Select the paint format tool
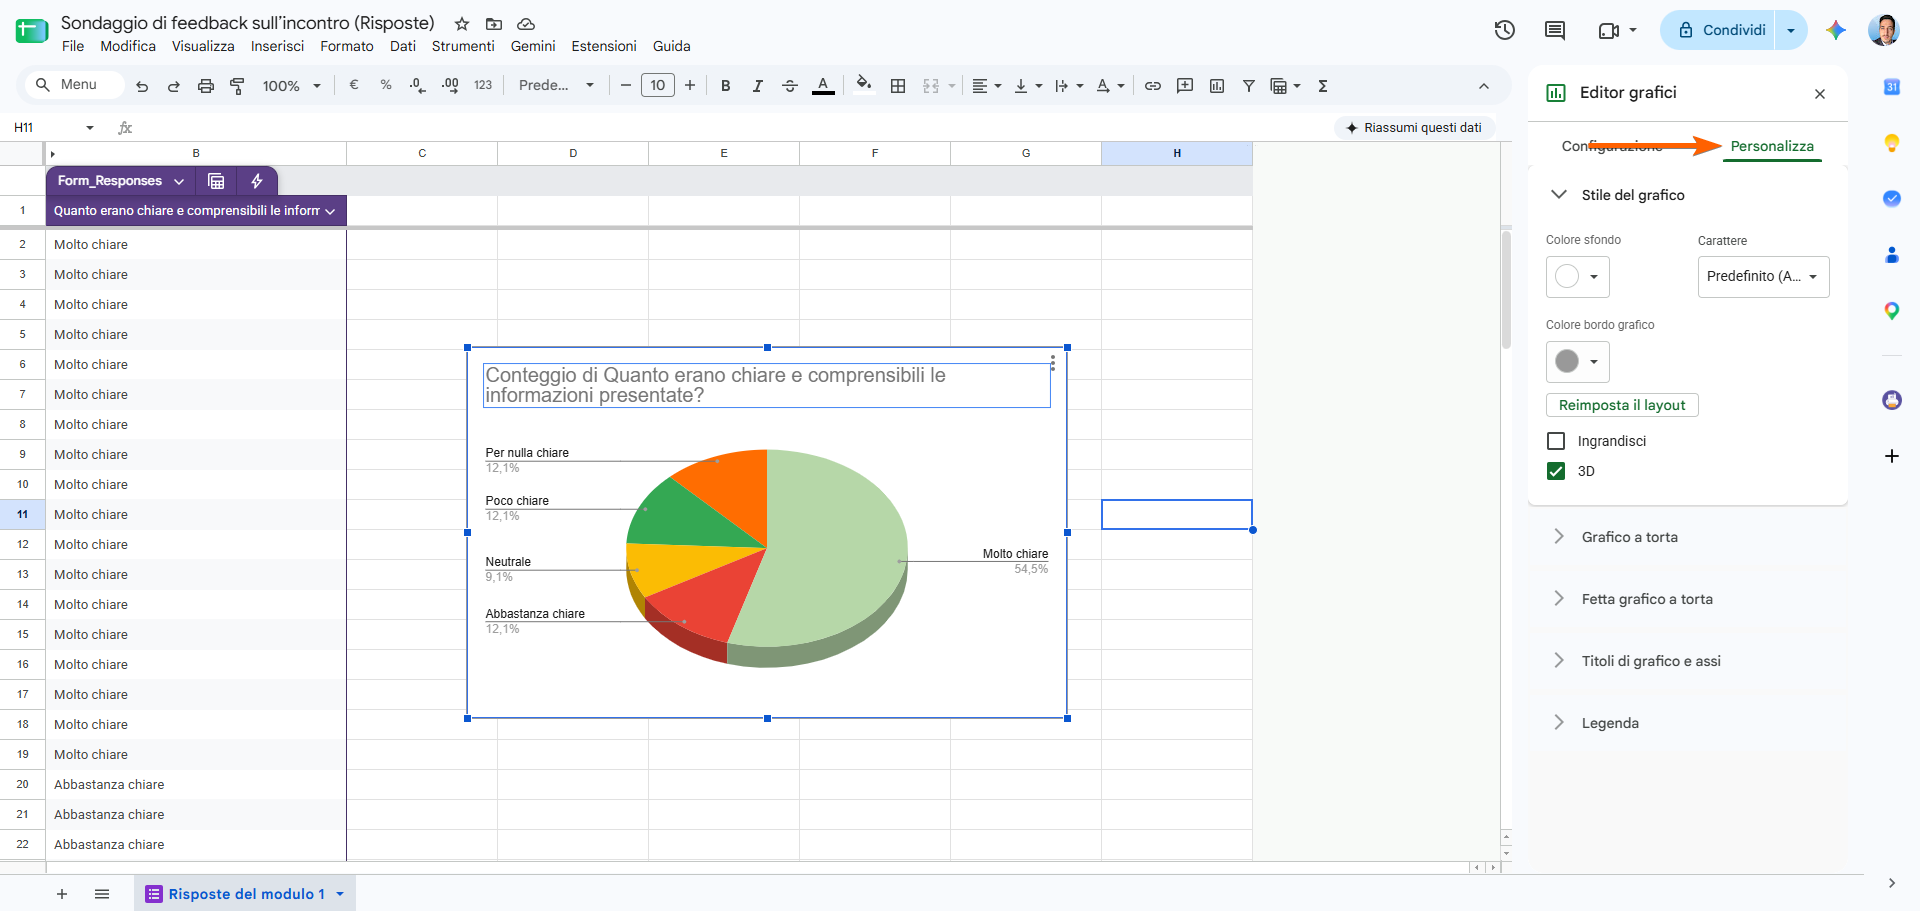 [x=237, y=86]
